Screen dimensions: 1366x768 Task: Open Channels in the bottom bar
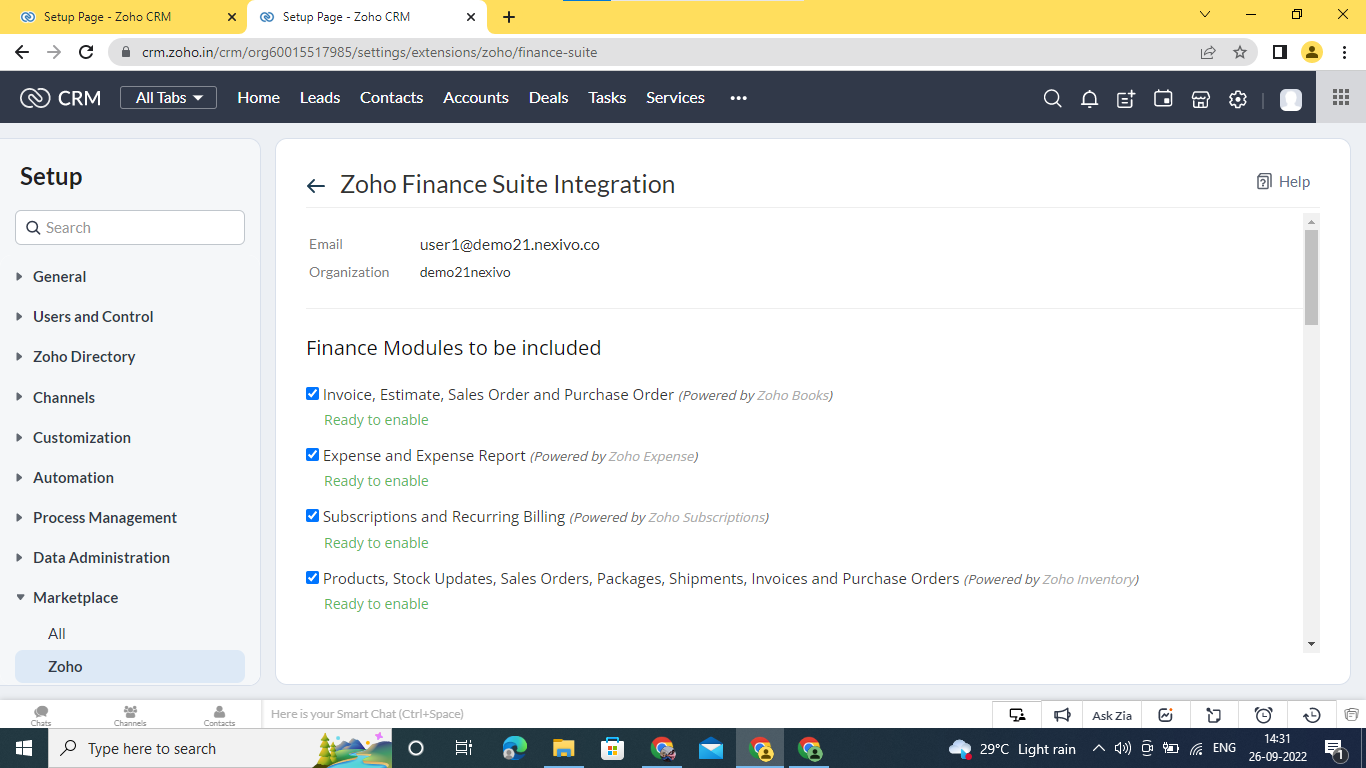tap(130, 715)
